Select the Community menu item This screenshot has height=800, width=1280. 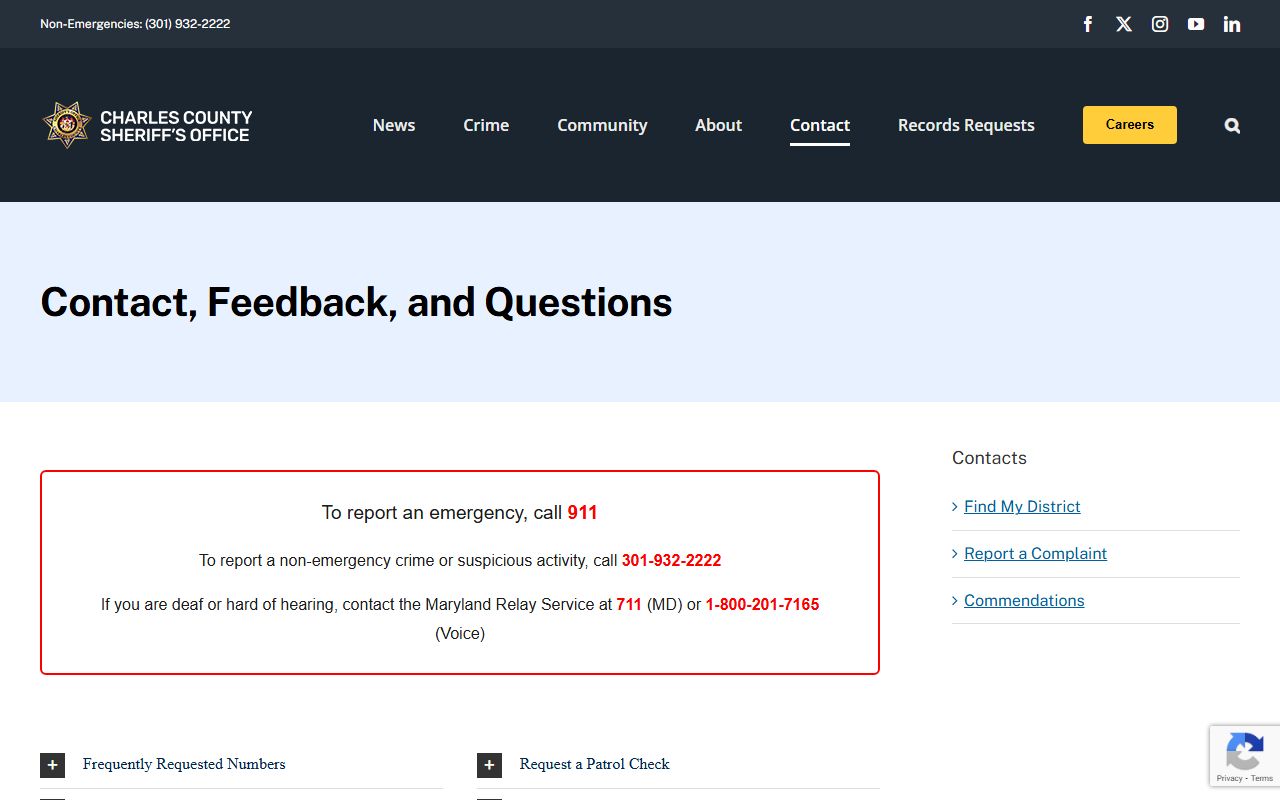602,125
